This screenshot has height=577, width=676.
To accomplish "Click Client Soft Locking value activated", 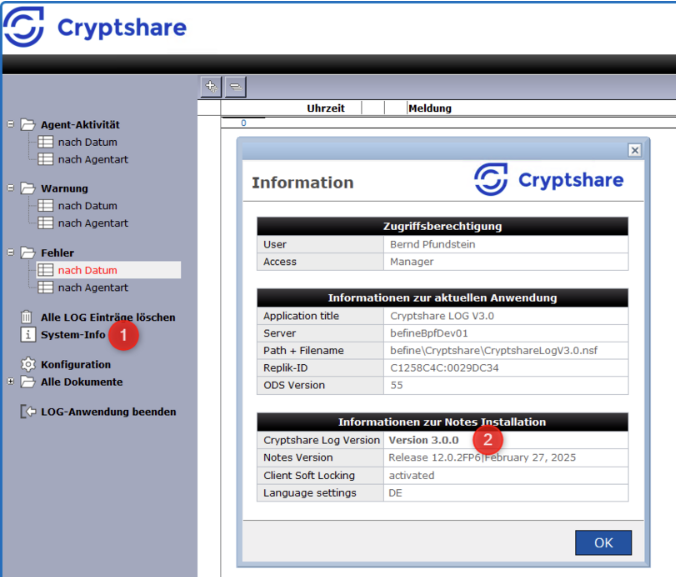I will 411,475.
